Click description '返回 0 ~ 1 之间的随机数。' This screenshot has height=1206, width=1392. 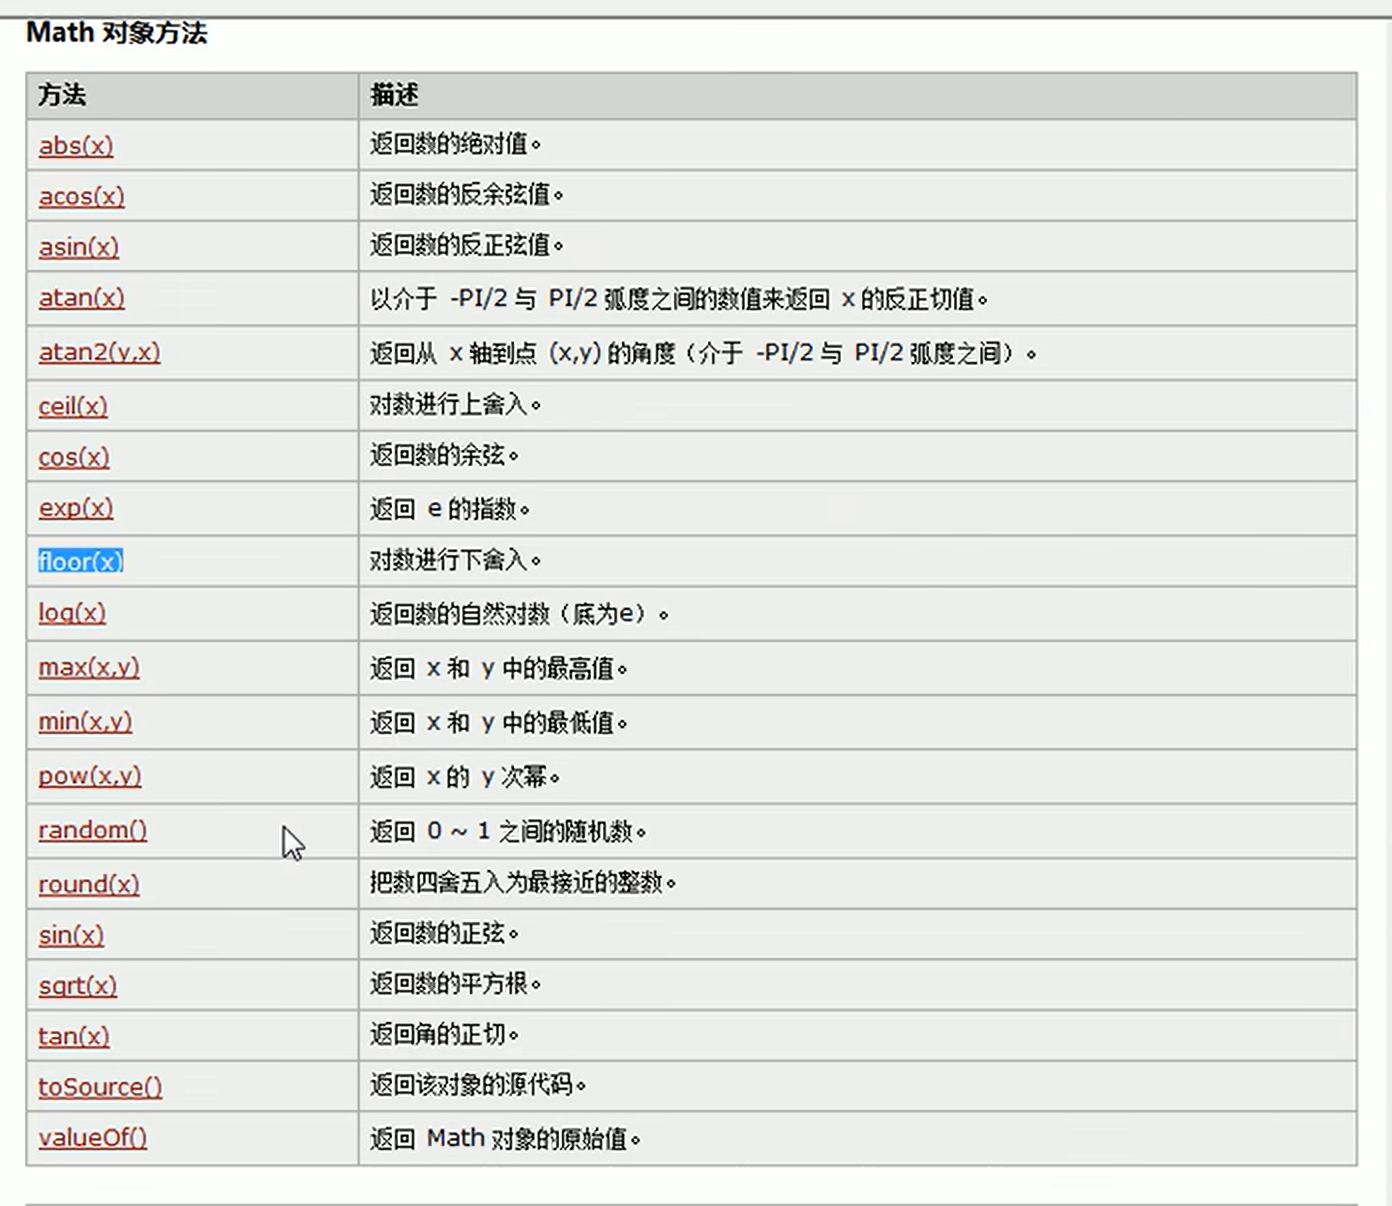click(x=508, y=831)
